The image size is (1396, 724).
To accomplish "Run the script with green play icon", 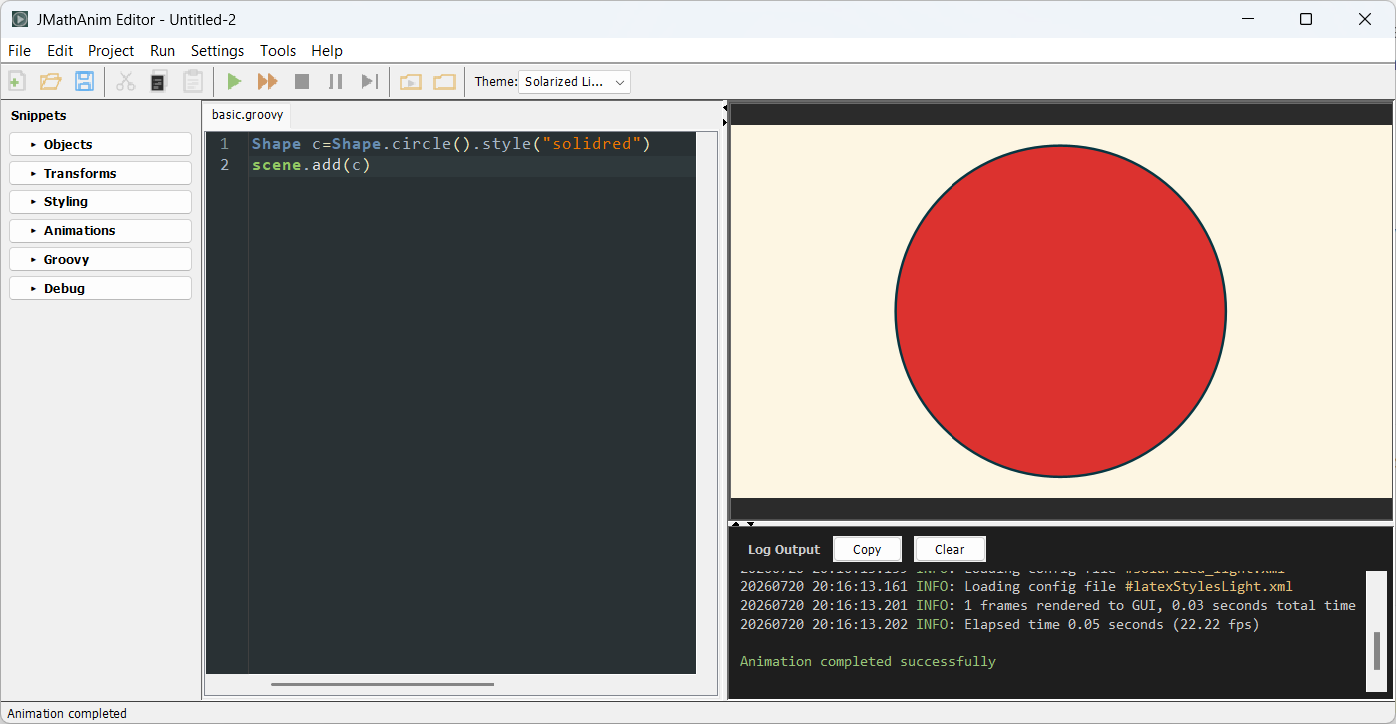I will tap(234, 82).
